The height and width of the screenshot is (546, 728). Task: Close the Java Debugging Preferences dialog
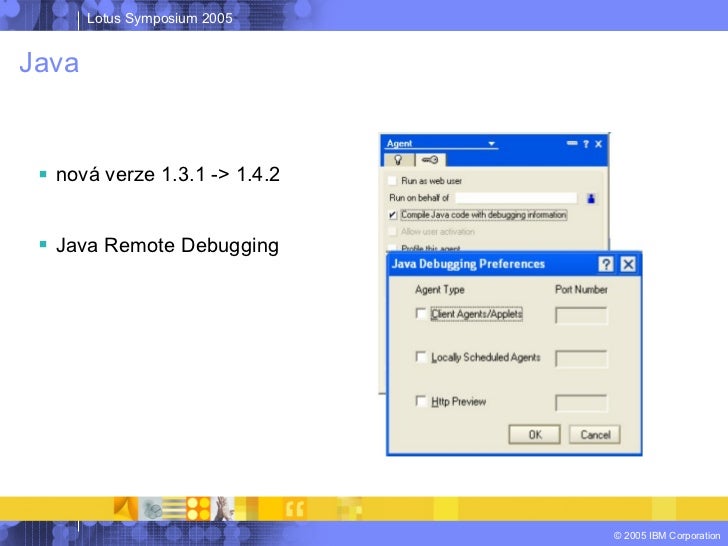coord(628,264)
